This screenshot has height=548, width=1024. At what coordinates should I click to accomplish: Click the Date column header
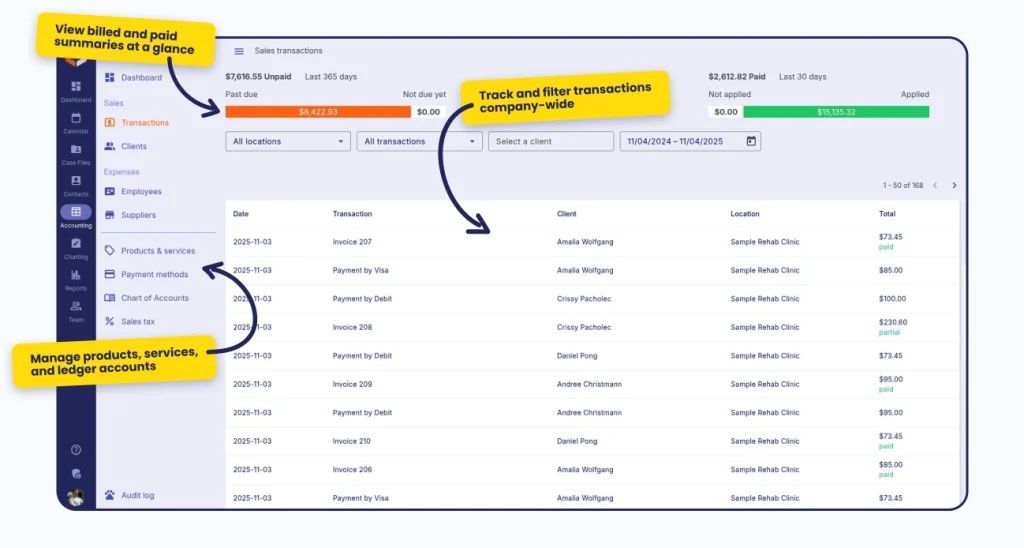(x=240, y=214)
